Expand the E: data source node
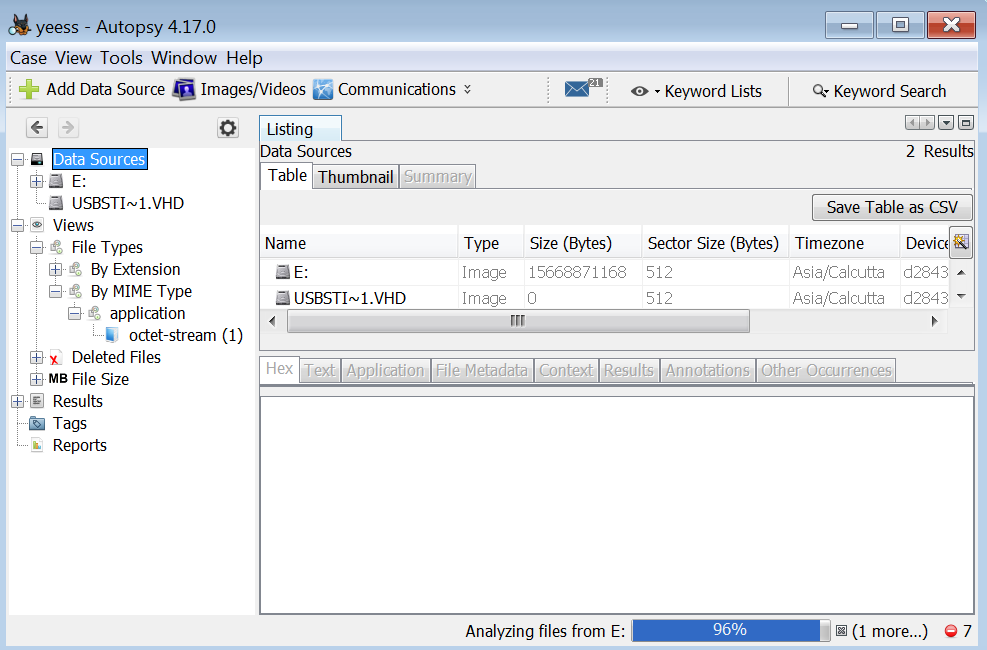Image resolution: width=987 pixels, height=650 pixels. pos(37,181)
